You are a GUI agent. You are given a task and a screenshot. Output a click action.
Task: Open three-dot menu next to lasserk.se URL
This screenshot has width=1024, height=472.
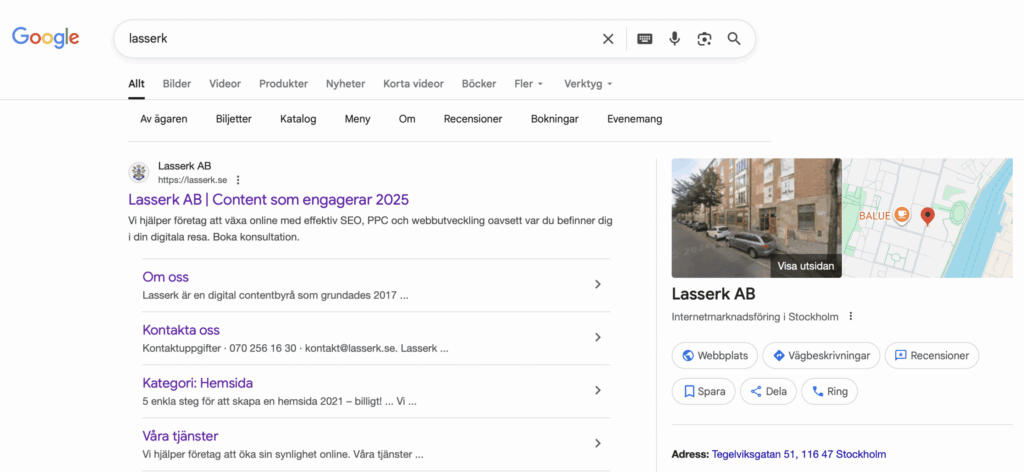click(x=238, y=180)
